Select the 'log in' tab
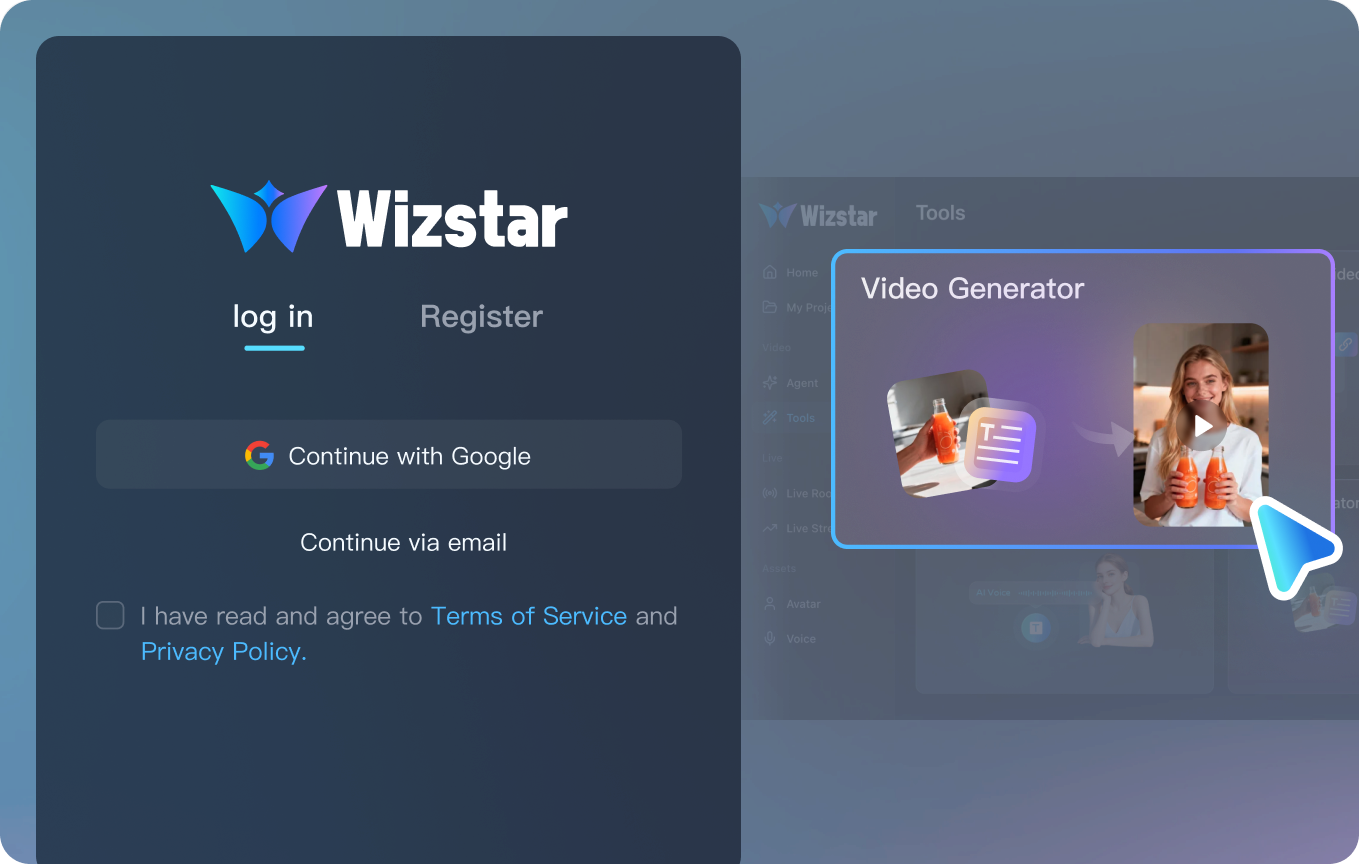This screenshot has width=1359, height=864. (x=273, y=317)
